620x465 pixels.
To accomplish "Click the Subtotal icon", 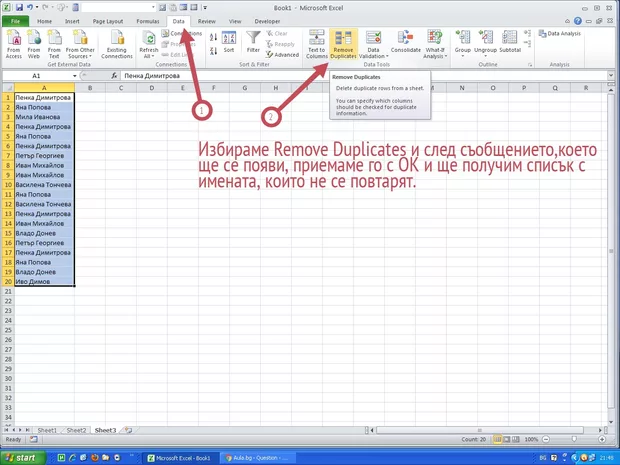I will click(510, 43).
